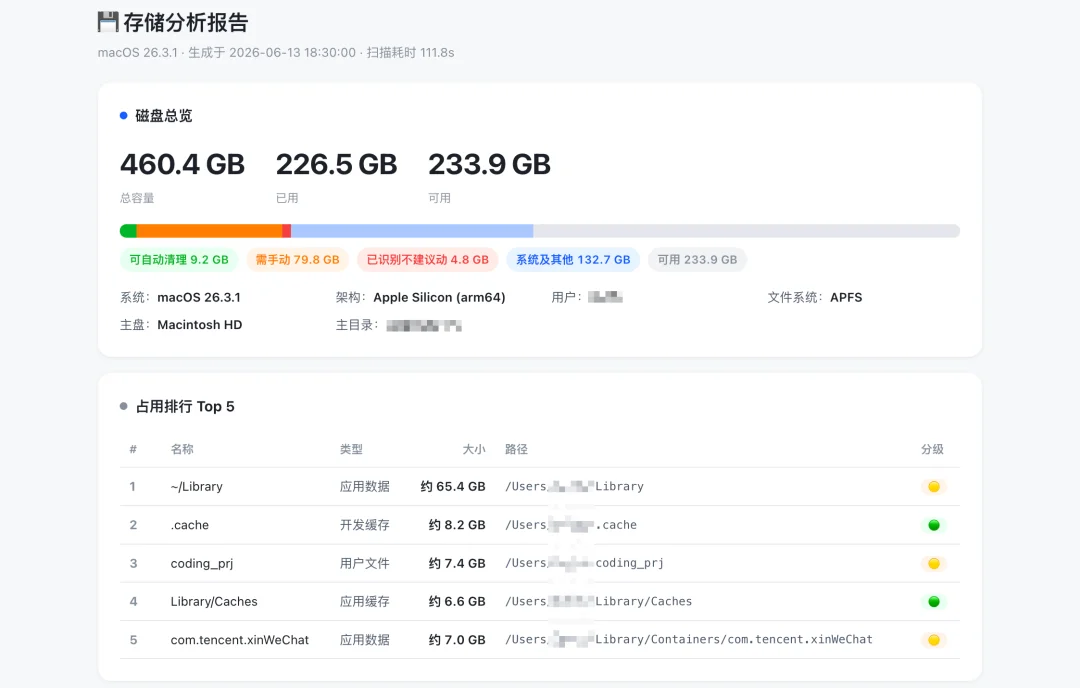The image size is (1080, 688).
Task: Click the 约 65.4 GB size cell
Action: tap(453, 487)
